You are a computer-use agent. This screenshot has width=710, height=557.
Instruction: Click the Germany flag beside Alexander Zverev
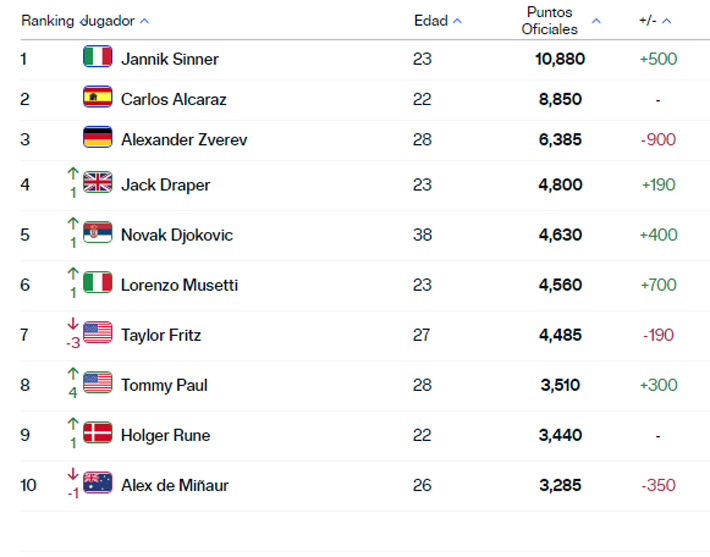click(x=97, y=137)
